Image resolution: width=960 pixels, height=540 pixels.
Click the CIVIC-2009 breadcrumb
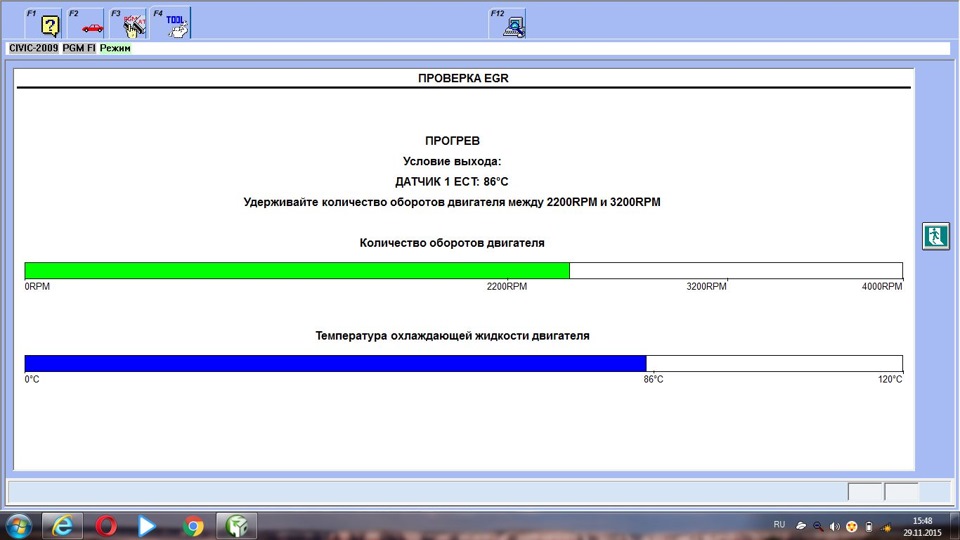coord(33,48)
